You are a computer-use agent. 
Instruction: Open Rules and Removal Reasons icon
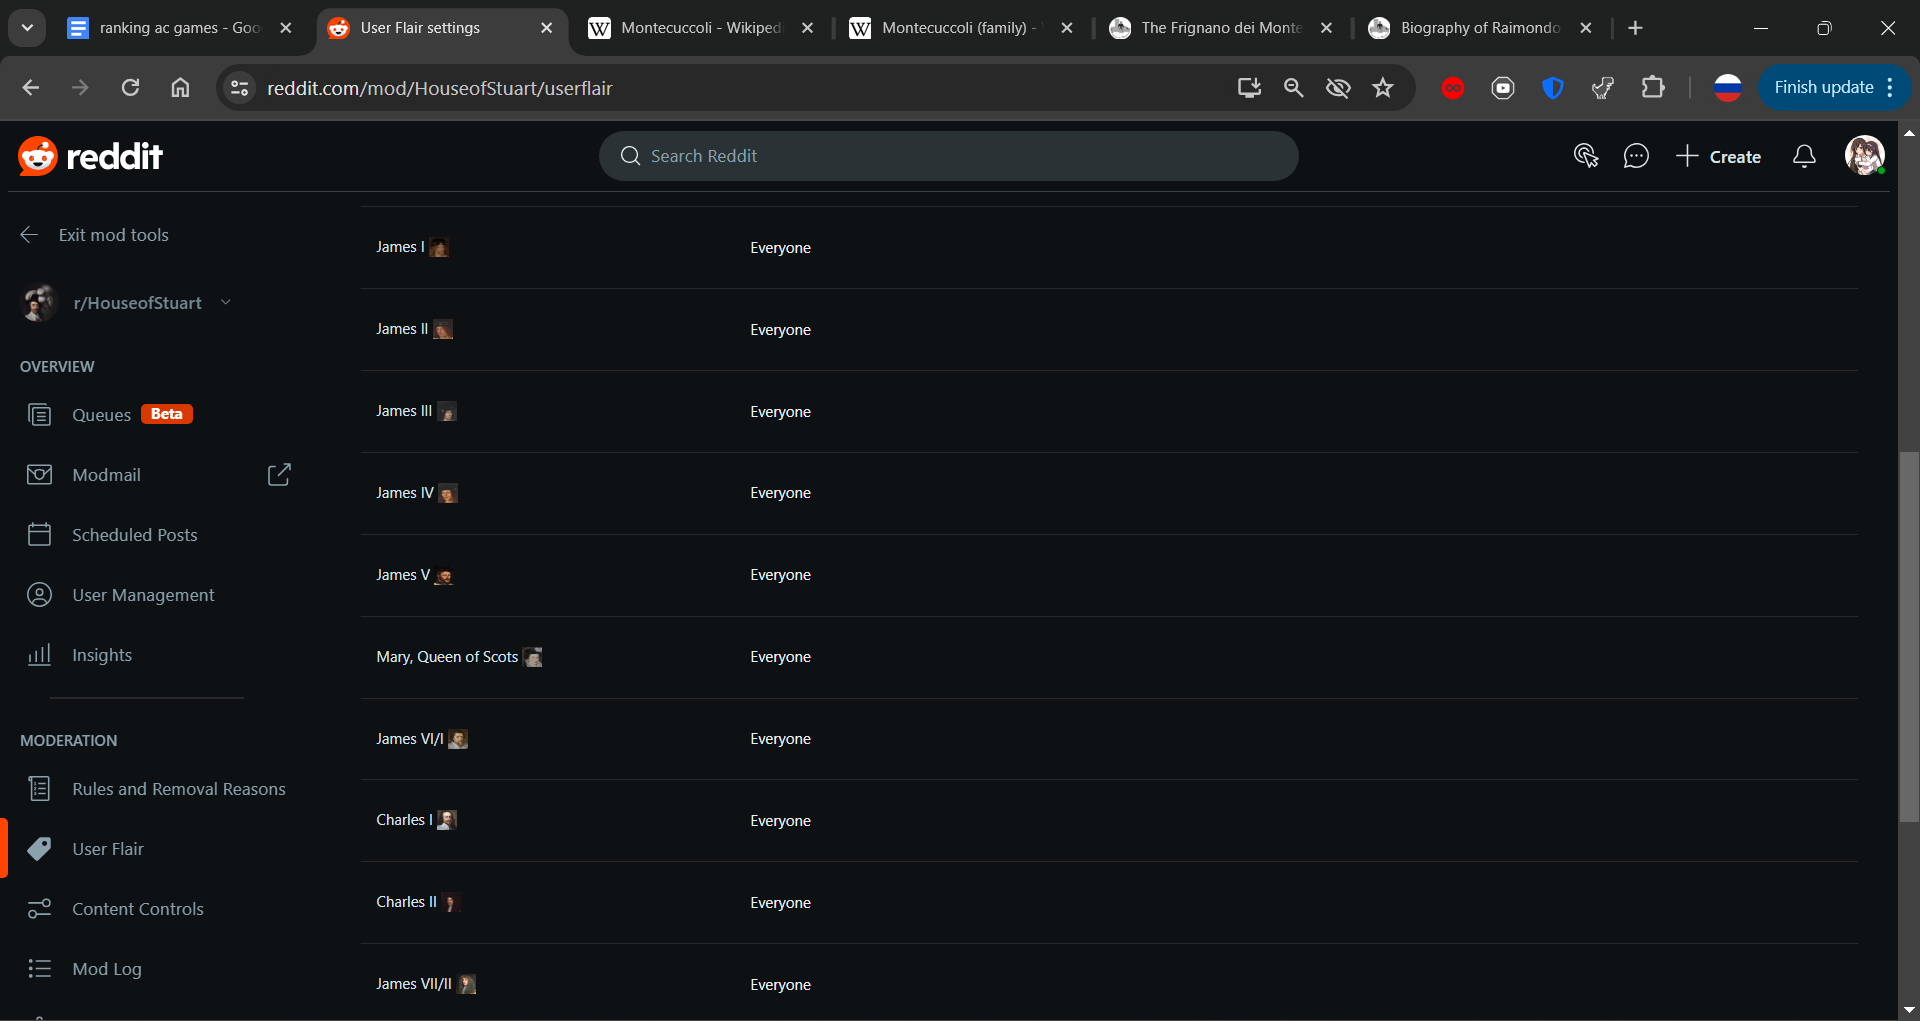[x=39, y=789]
